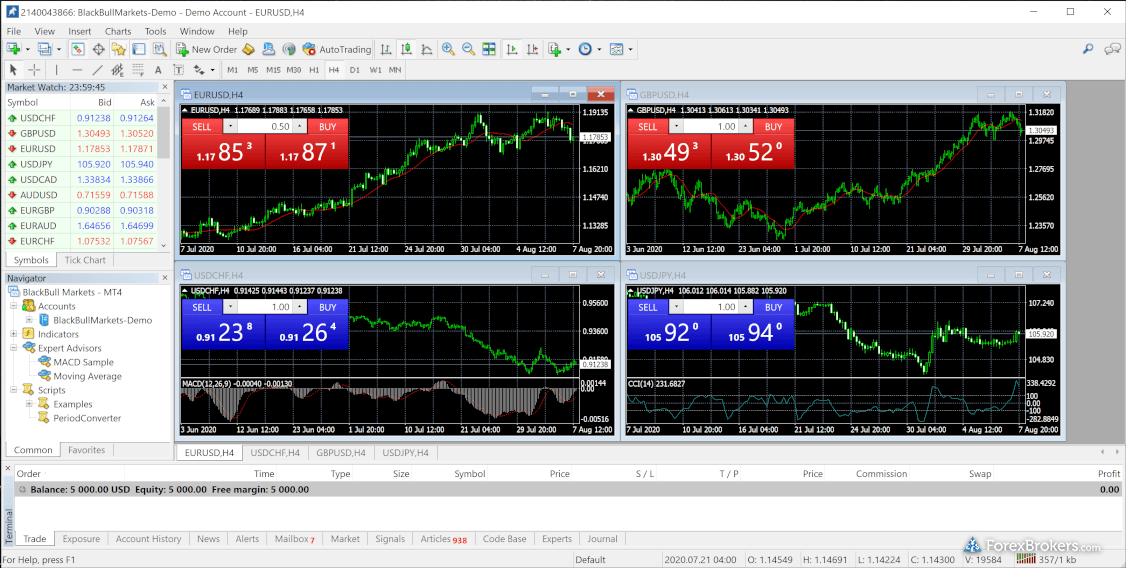Image resolution: width=1126 pixels, height=568 pixels.
Task: Launch MetaEditor with the yellow book icon
Action: [248, 49]
